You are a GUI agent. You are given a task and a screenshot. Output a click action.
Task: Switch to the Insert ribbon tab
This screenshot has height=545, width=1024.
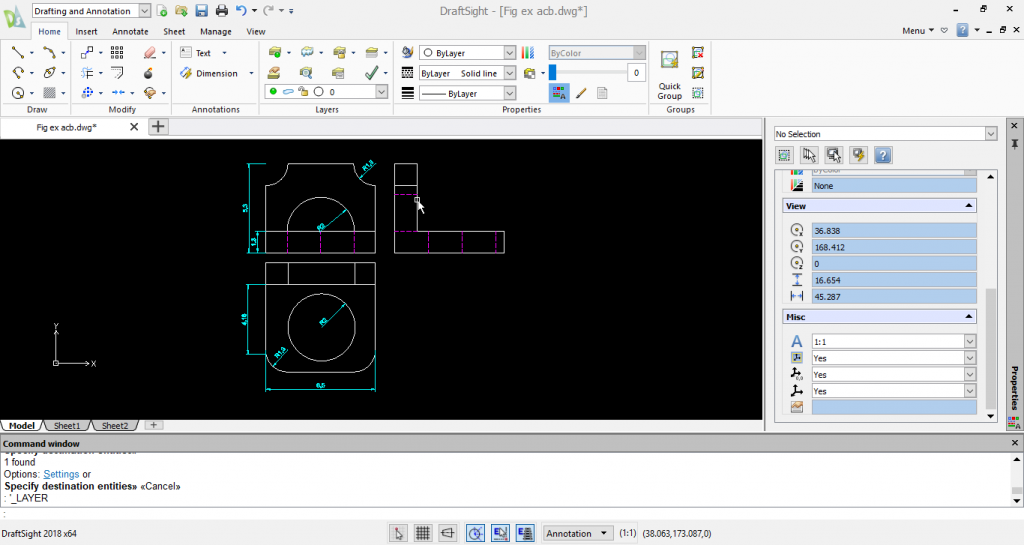(86, 31)
